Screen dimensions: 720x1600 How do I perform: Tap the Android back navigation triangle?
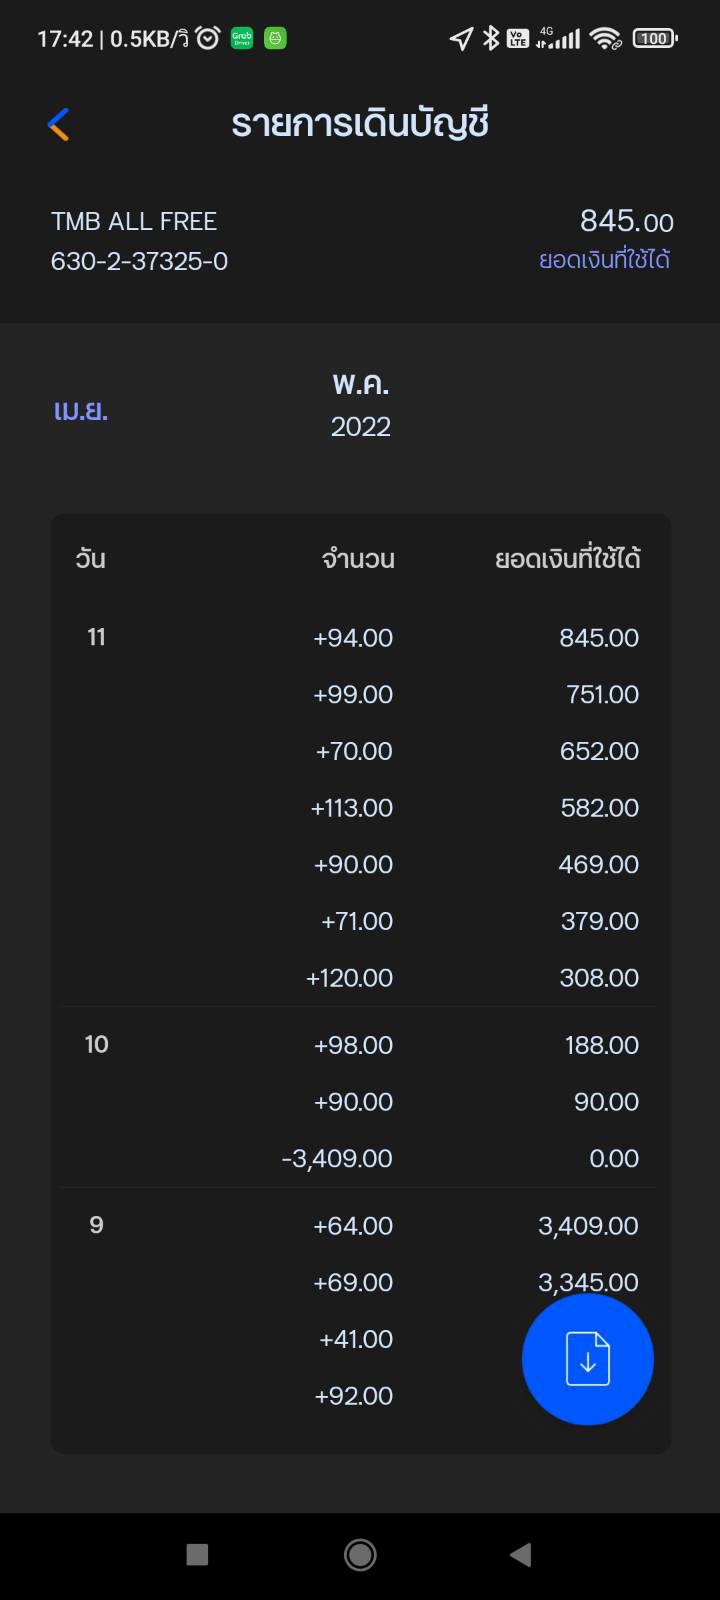pyautogui.click(x=520, y=1554)
